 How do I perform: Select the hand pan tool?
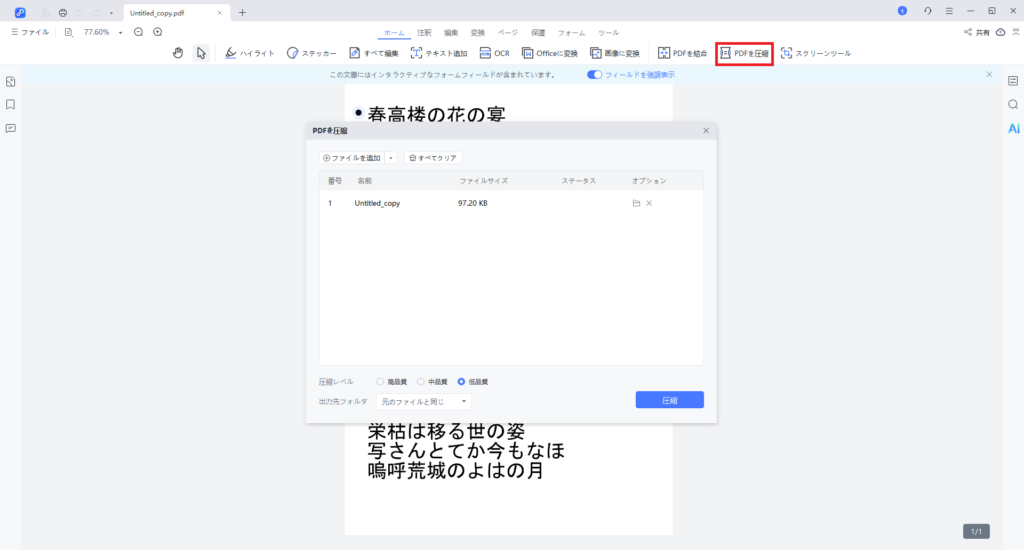click(x=178, y=53)
